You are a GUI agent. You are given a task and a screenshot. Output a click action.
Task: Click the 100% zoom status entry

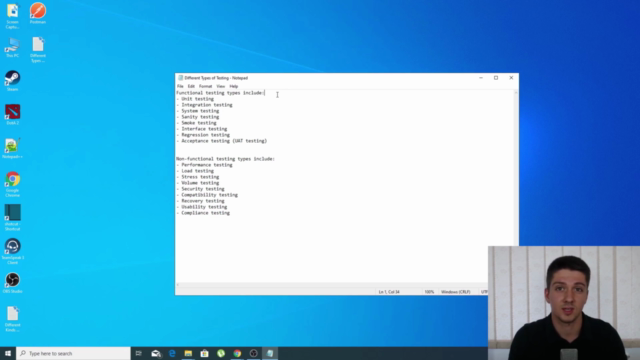pos(429,292)
